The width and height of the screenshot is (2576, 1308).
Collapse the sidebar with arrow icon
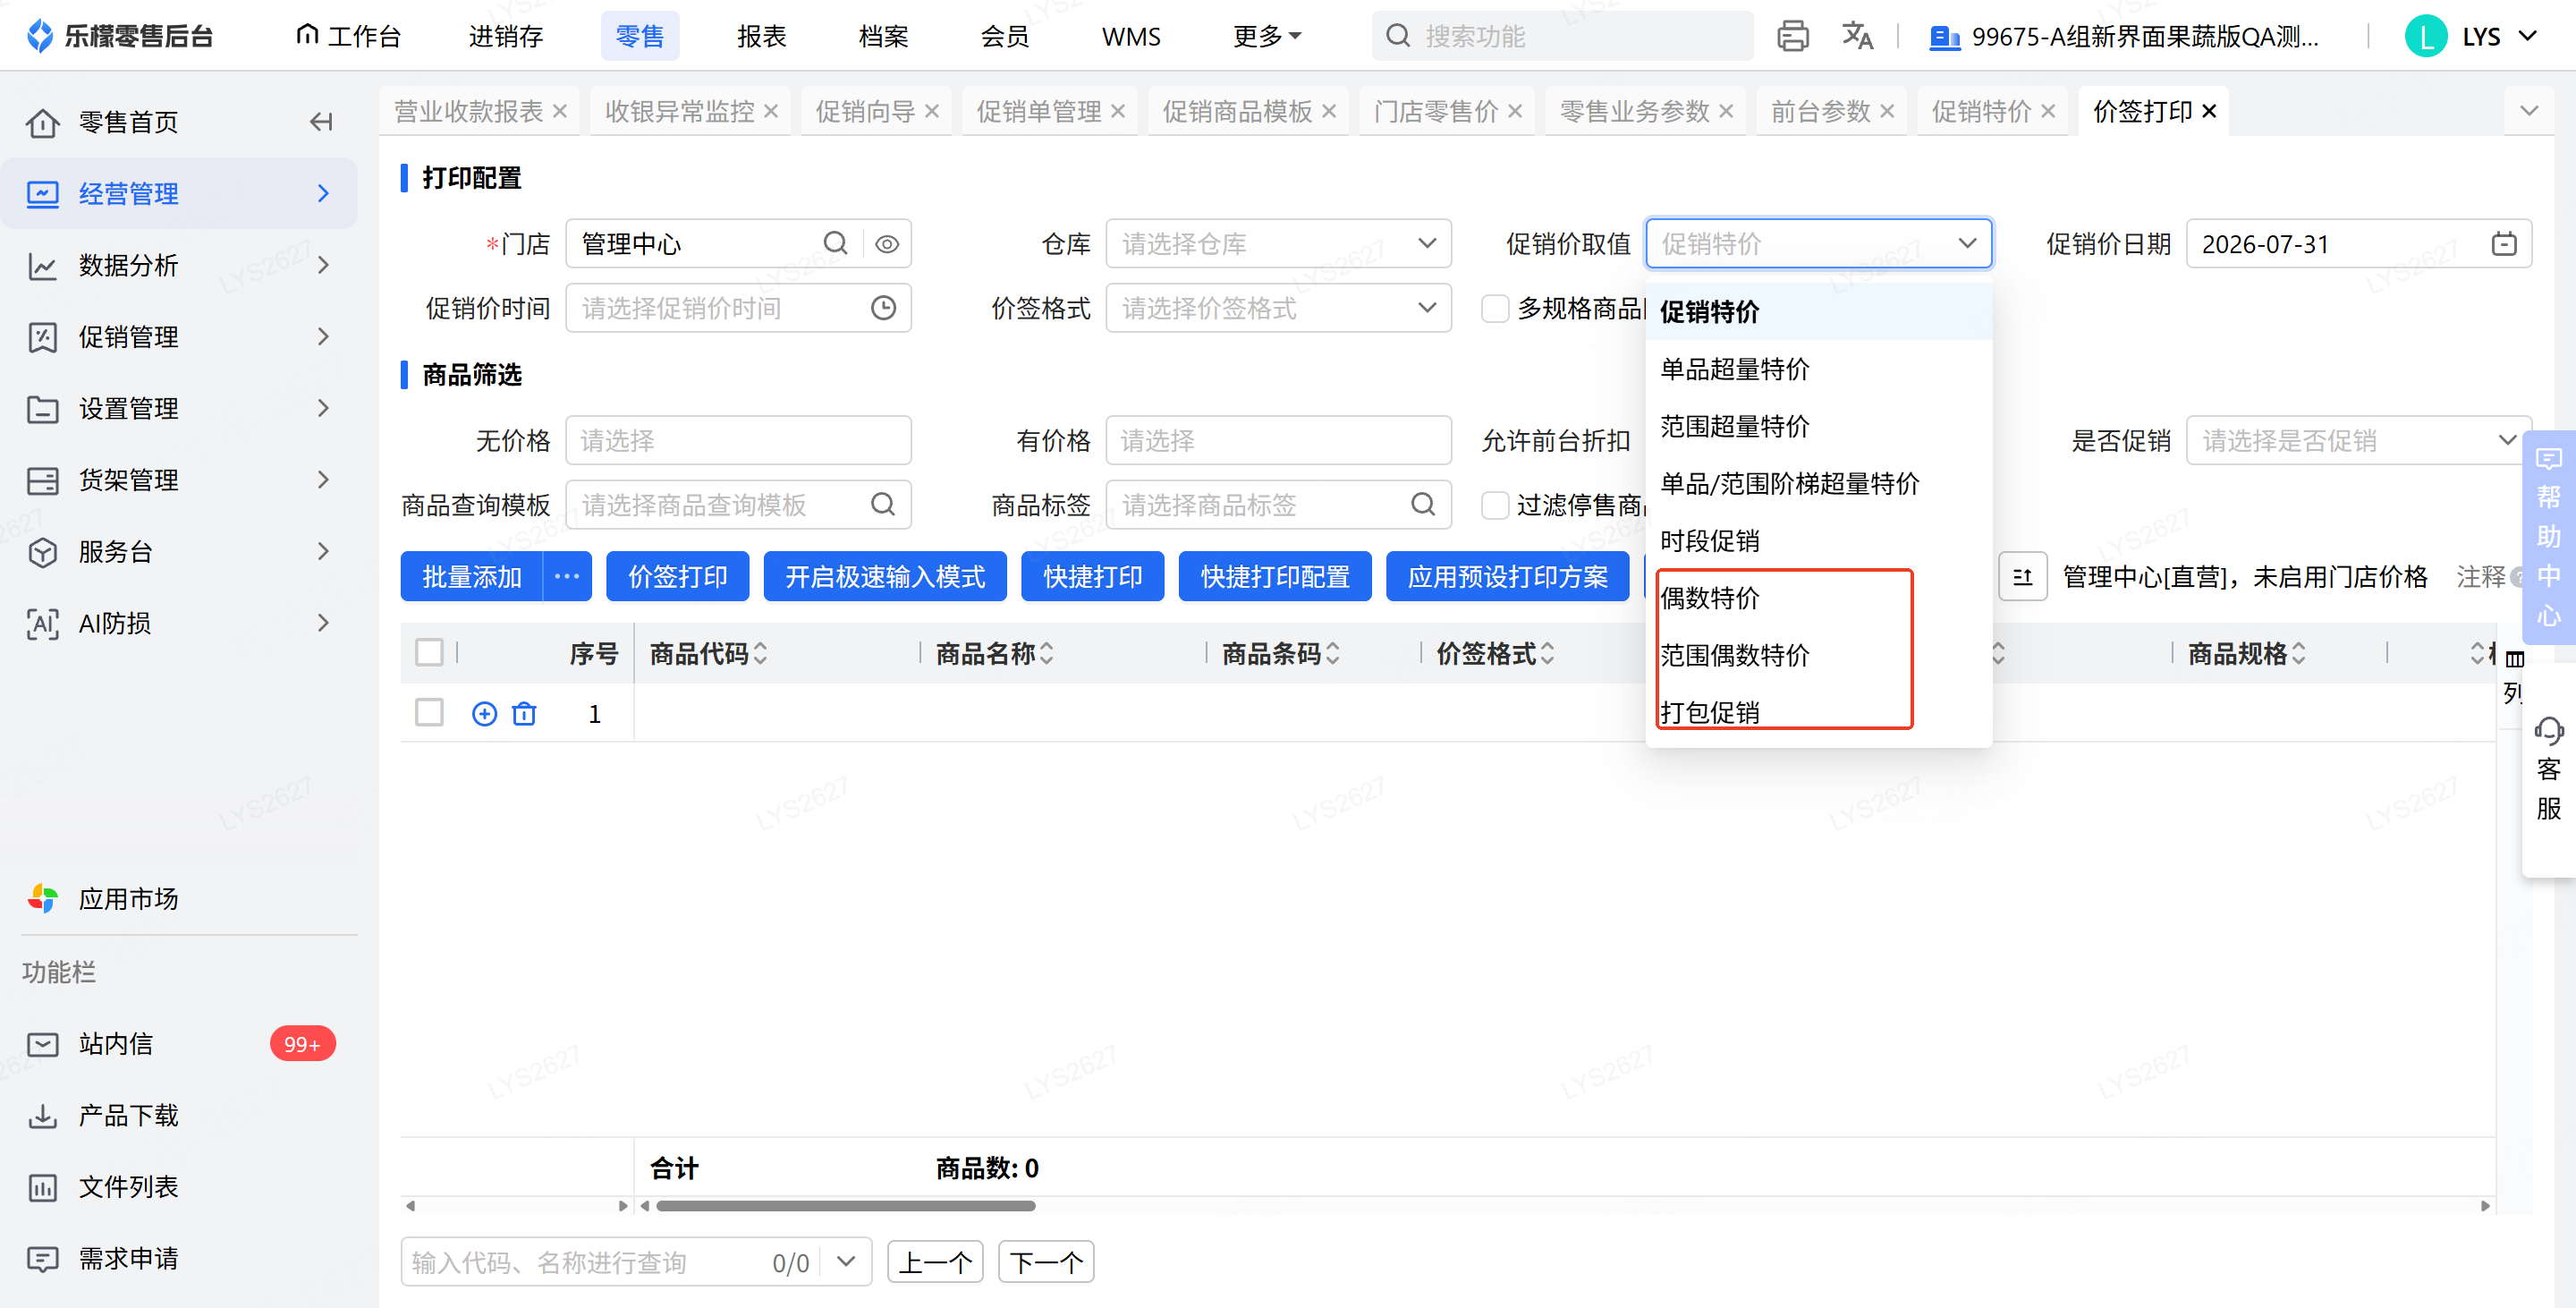(x=321, y=122)
